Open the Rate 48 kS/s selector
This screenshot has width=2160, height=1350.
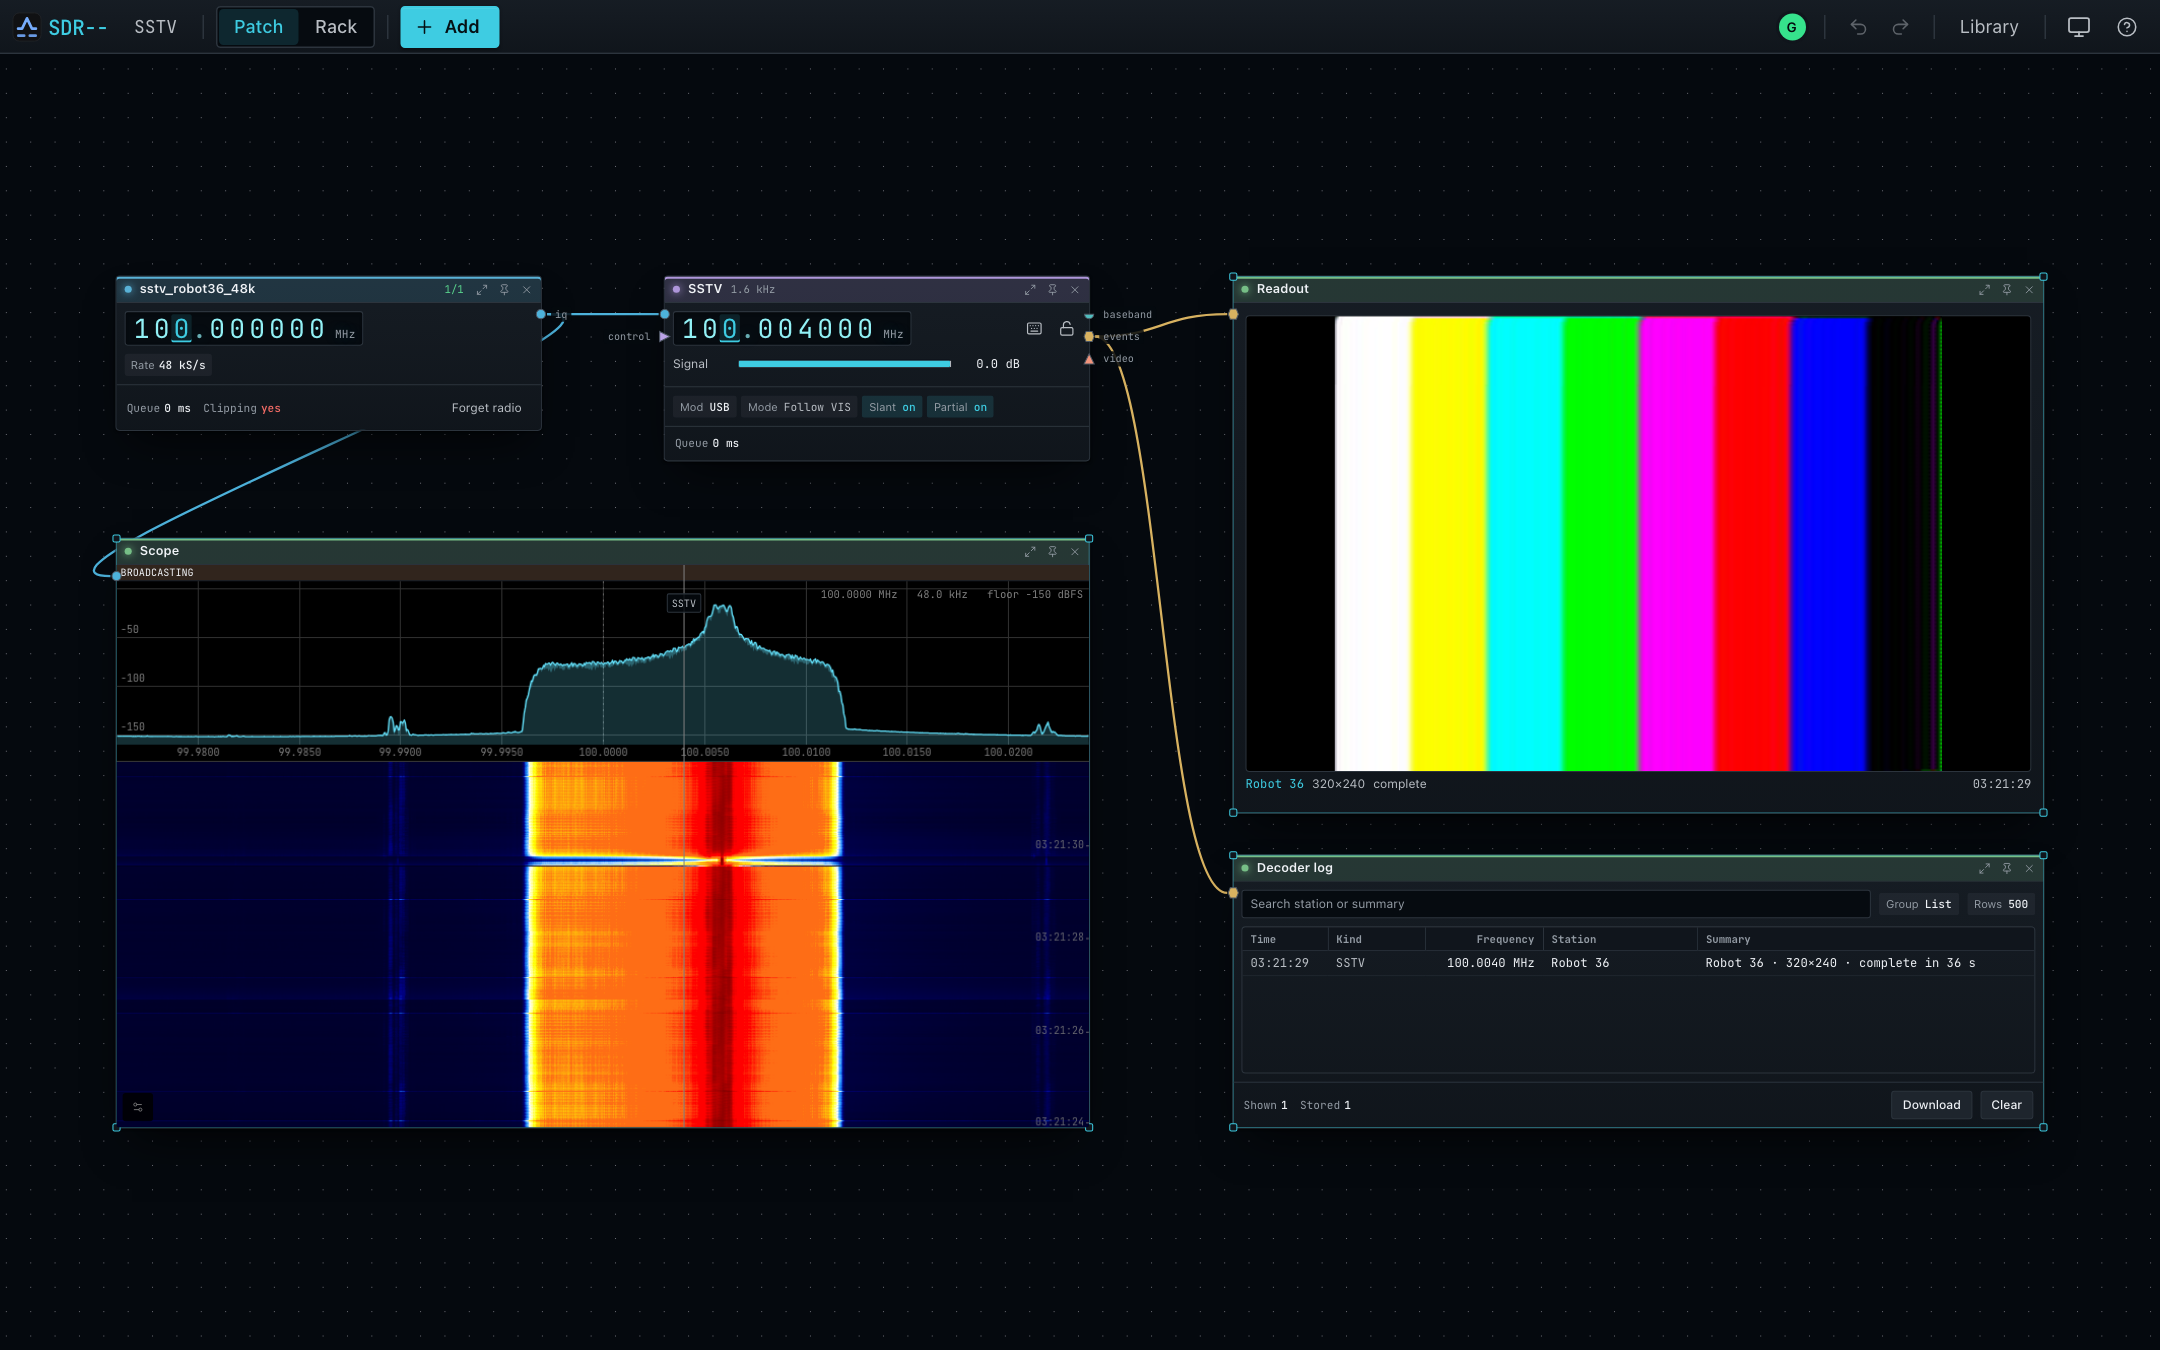coord(168,365)
